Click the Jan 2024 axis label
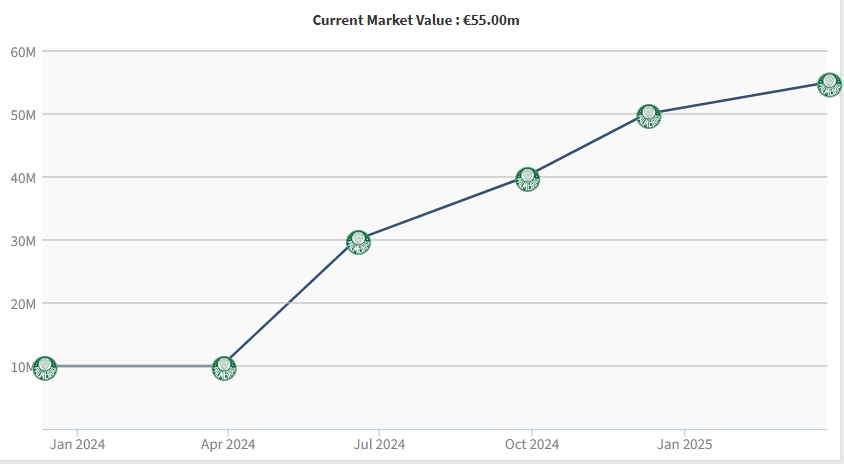 pyautogui.click(x=77, y=444)
